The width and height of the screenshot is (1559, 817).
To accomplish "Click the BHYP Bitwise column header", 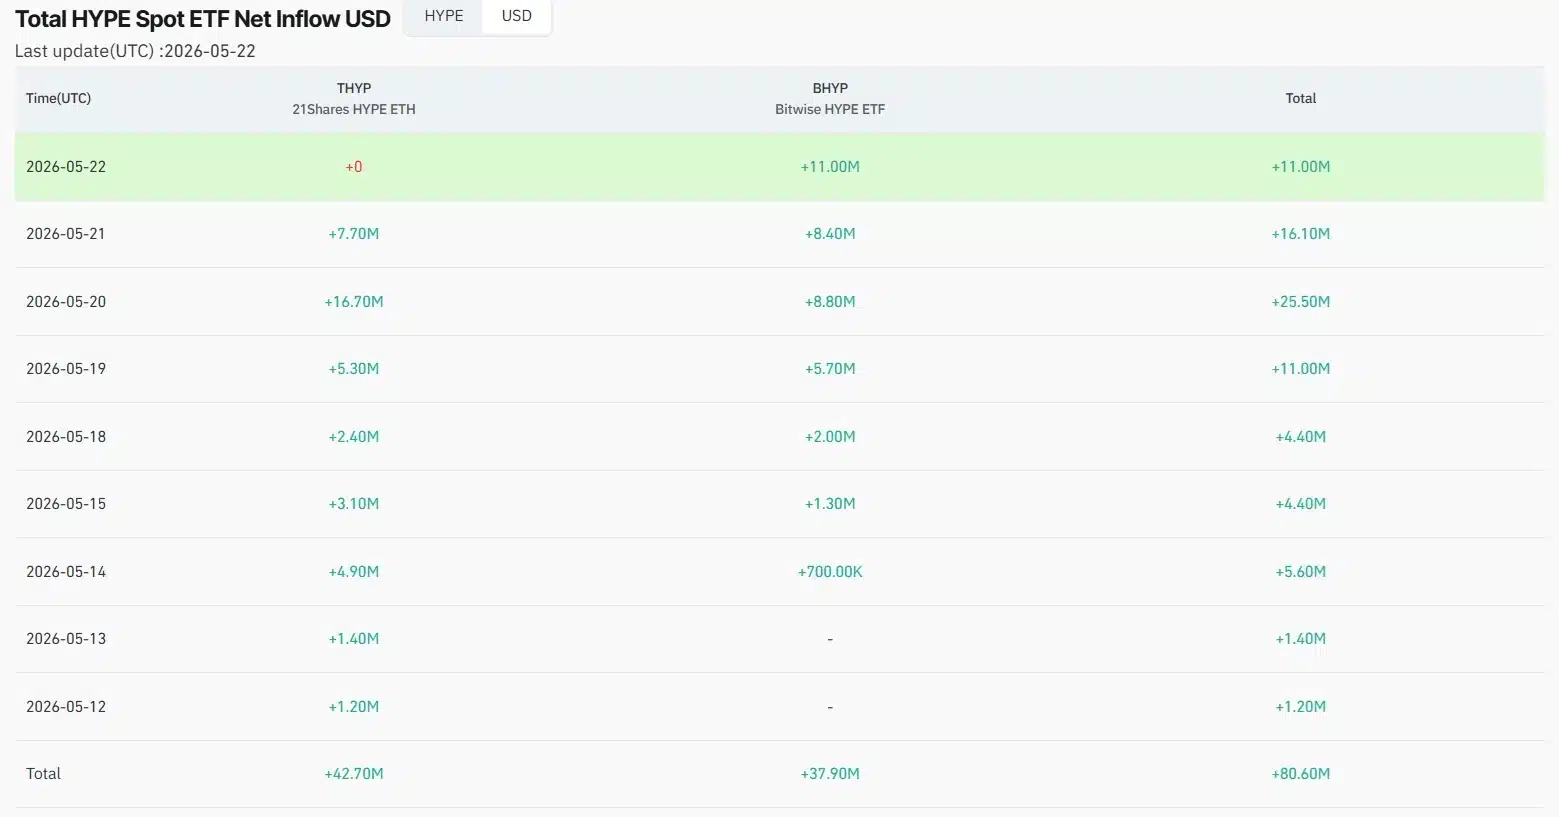I will coord(830,98).
